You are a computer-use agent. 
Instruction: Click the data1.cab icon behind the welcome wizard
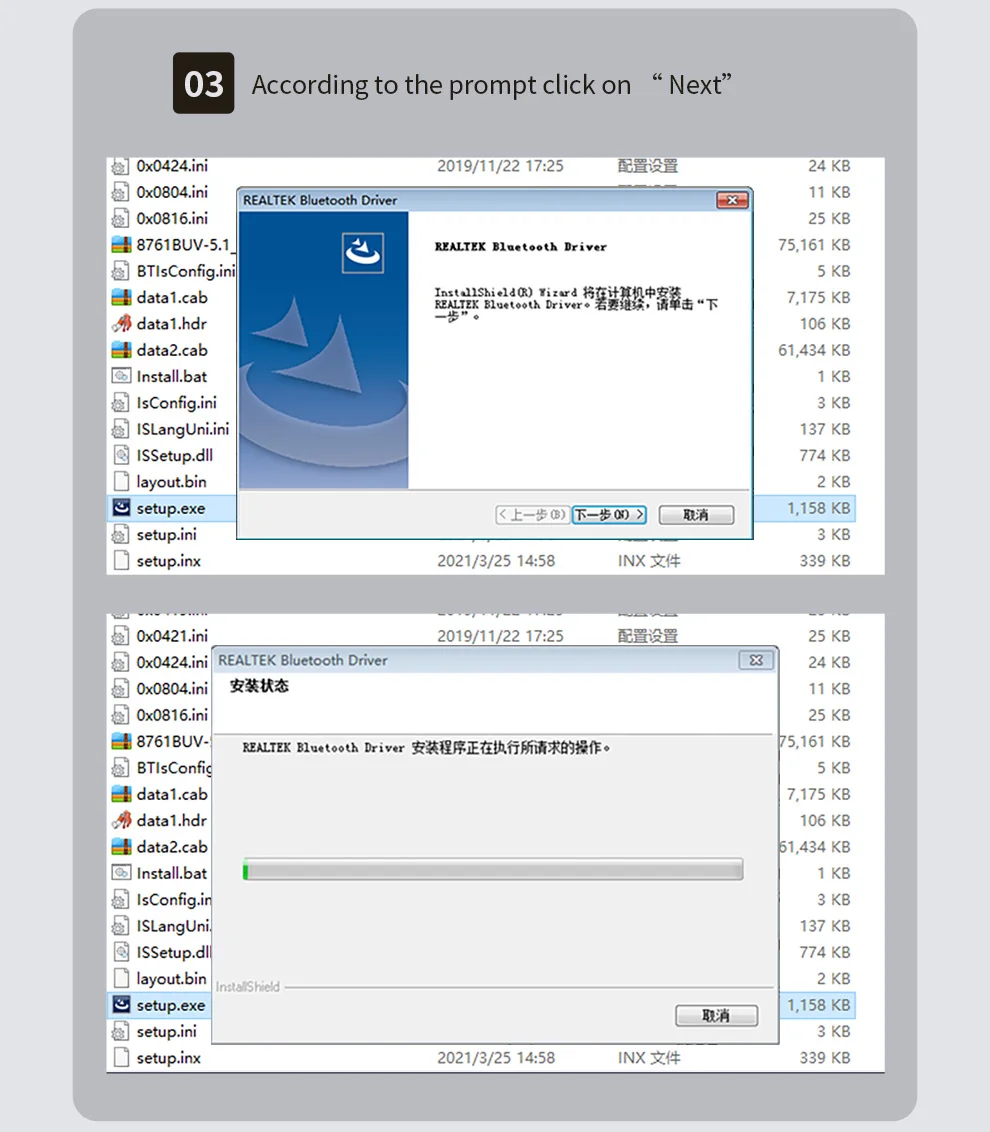(x=121, y=297)
